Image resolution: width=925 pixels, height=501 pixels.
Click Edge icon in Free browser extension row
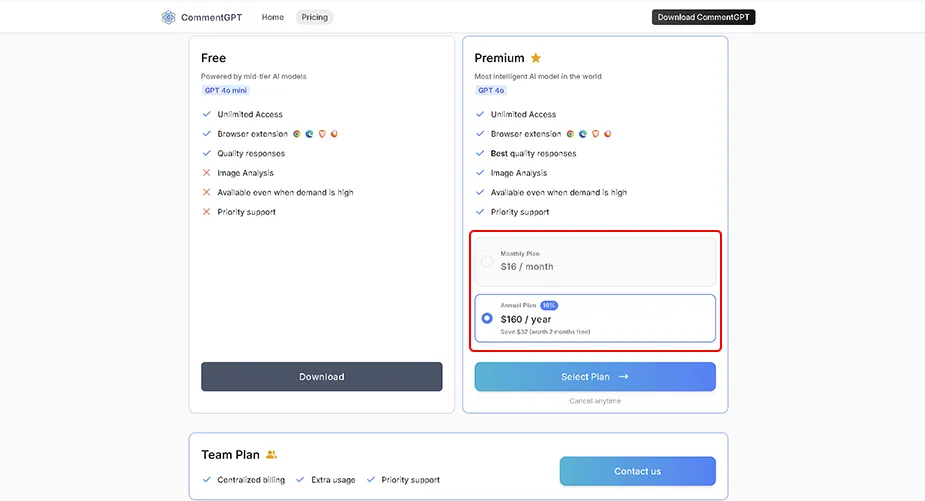coord(309,134)
